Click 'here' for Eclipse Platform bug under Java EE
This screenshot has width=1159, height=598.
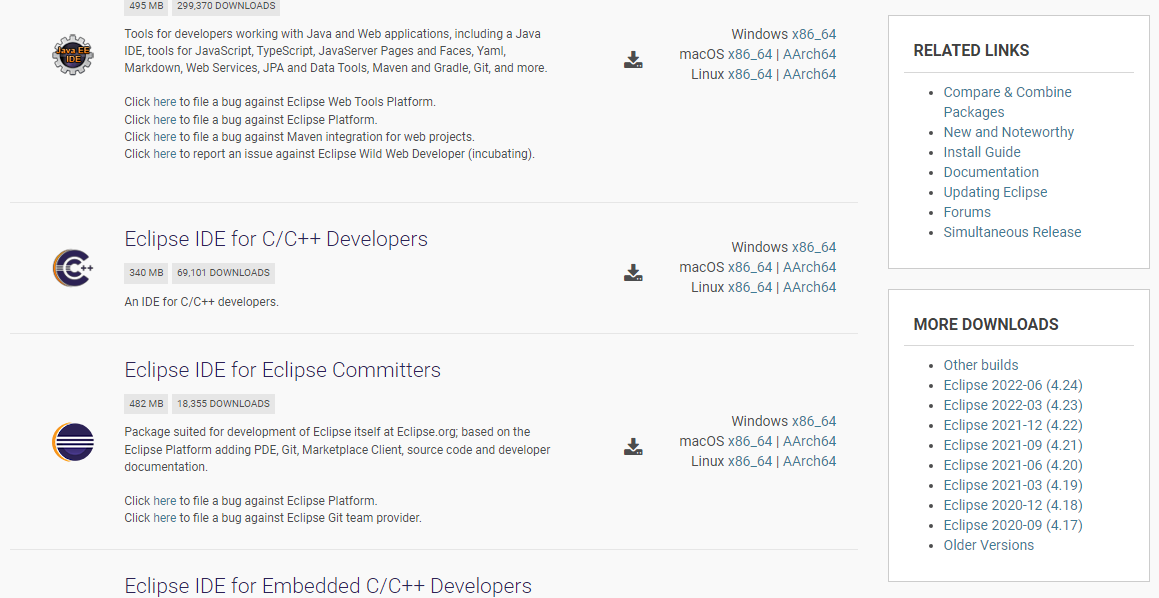tap(165, 120)
